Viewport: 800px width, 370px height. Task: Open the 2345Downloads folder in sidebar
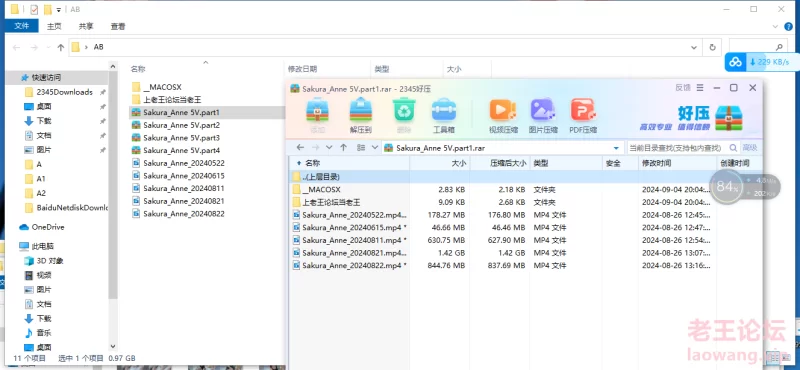coord(64,92)
